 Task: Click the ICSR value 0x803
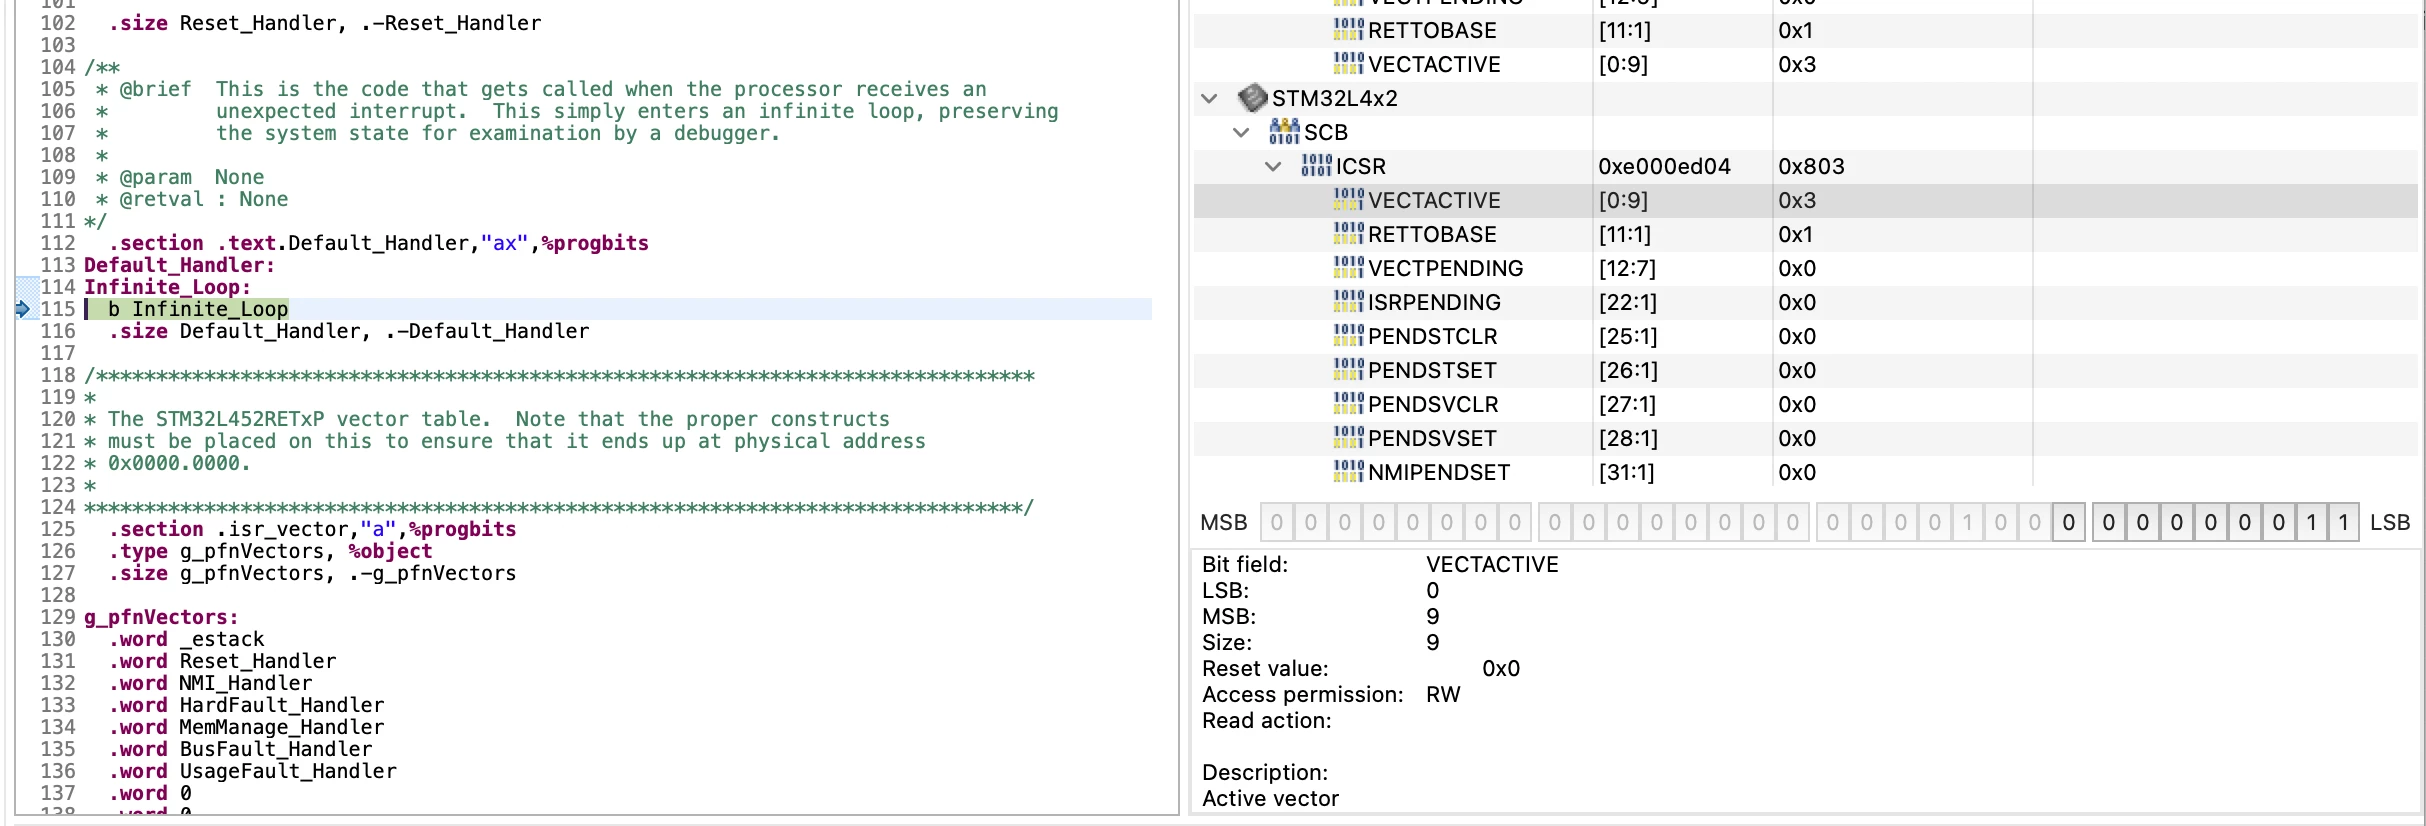(1811, 166)
